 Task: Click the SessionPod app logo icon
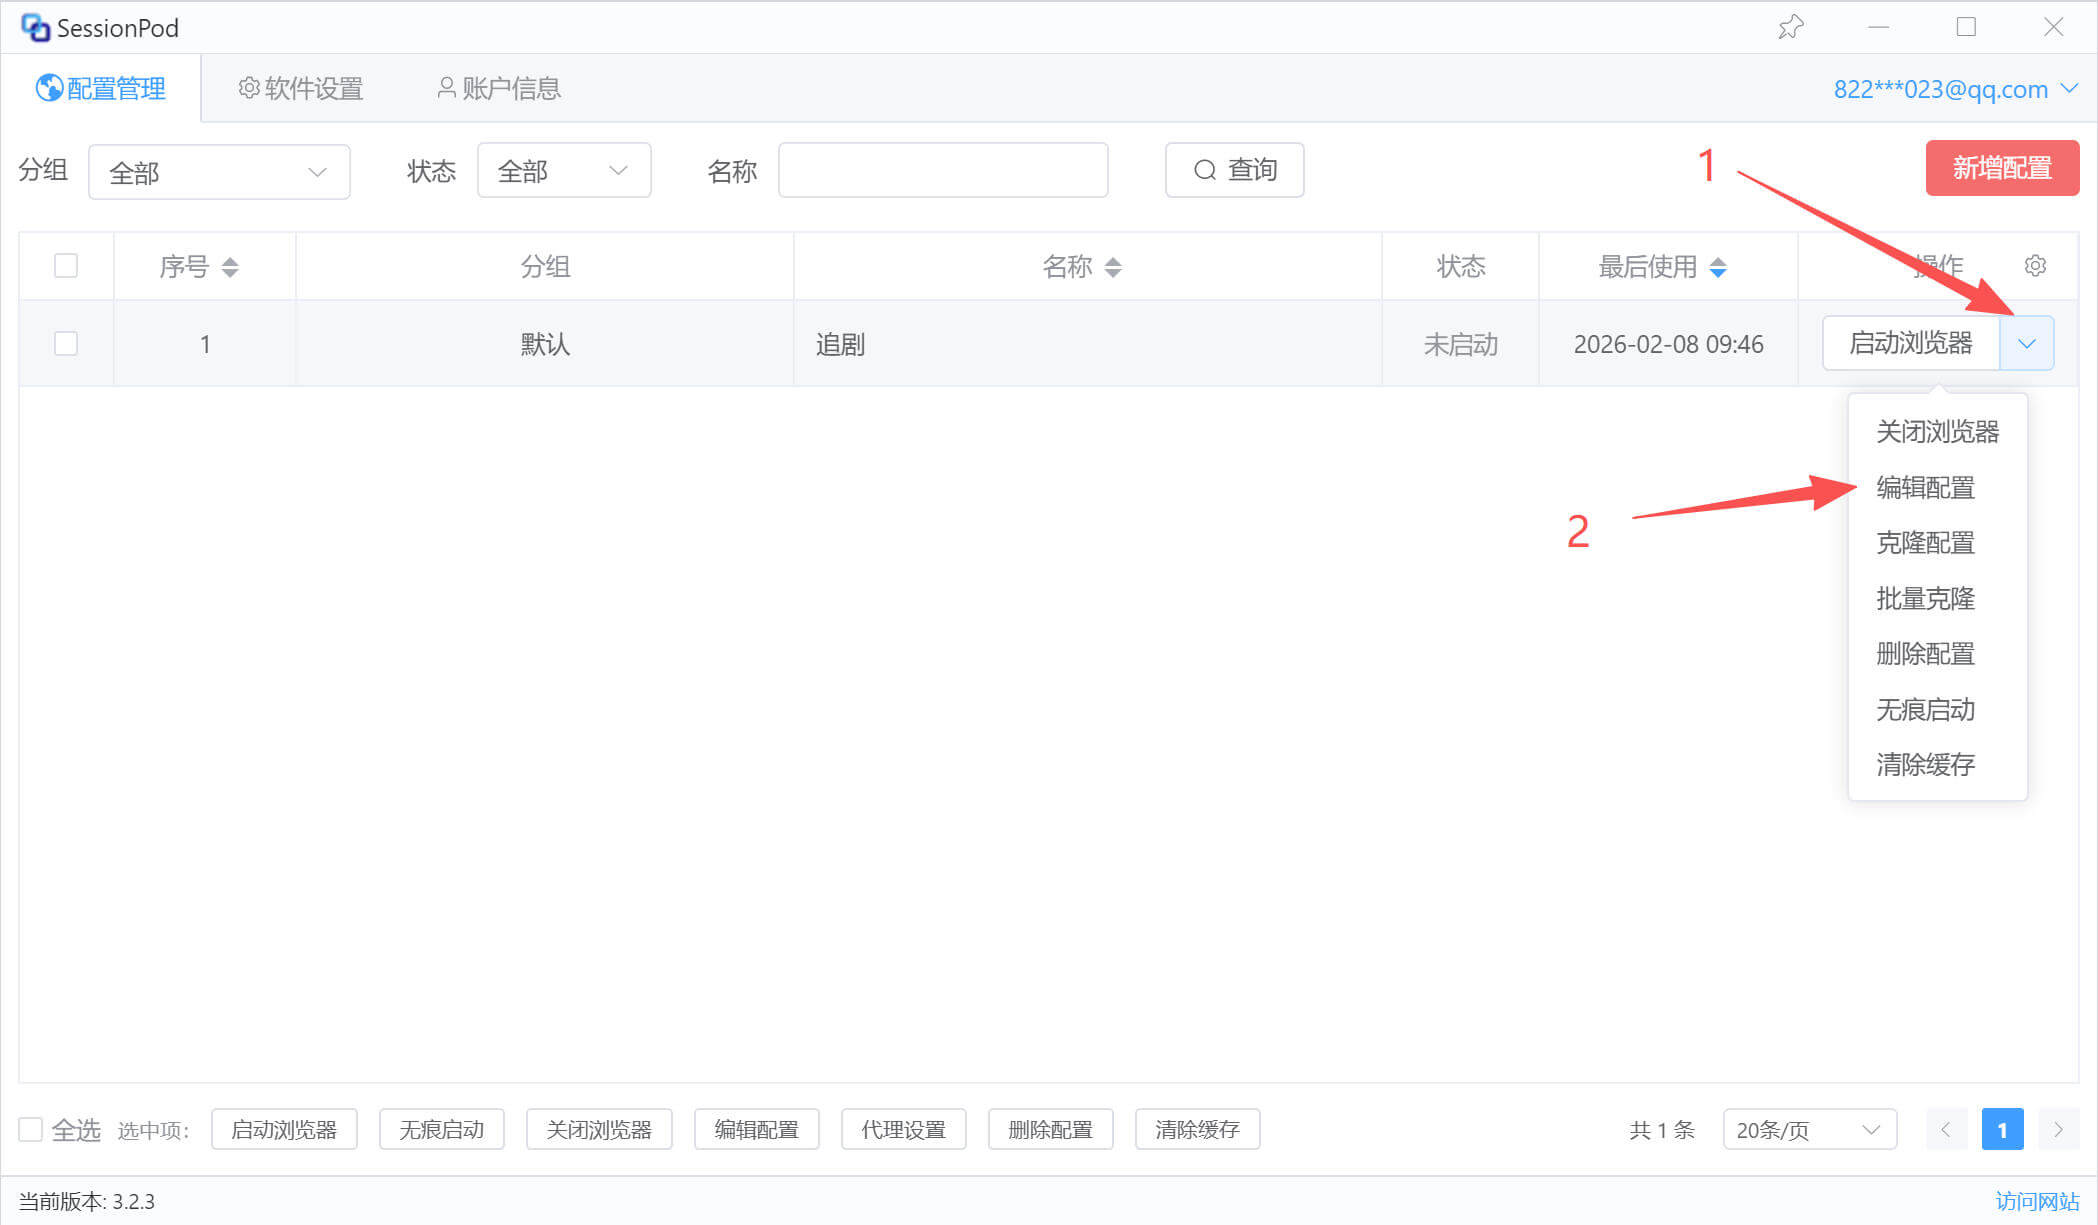[x=35, y=28]
